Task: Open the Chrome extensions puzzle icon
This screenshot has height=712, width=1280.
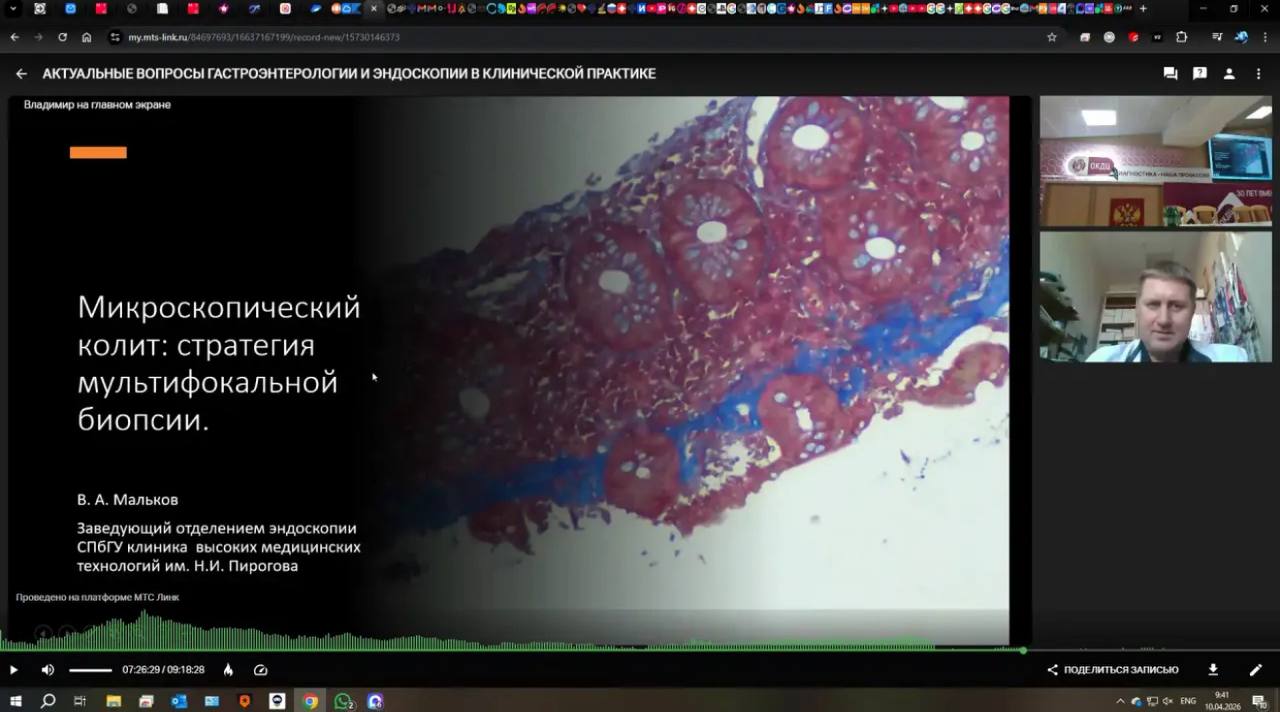Action: click(x=1181, y=37)
